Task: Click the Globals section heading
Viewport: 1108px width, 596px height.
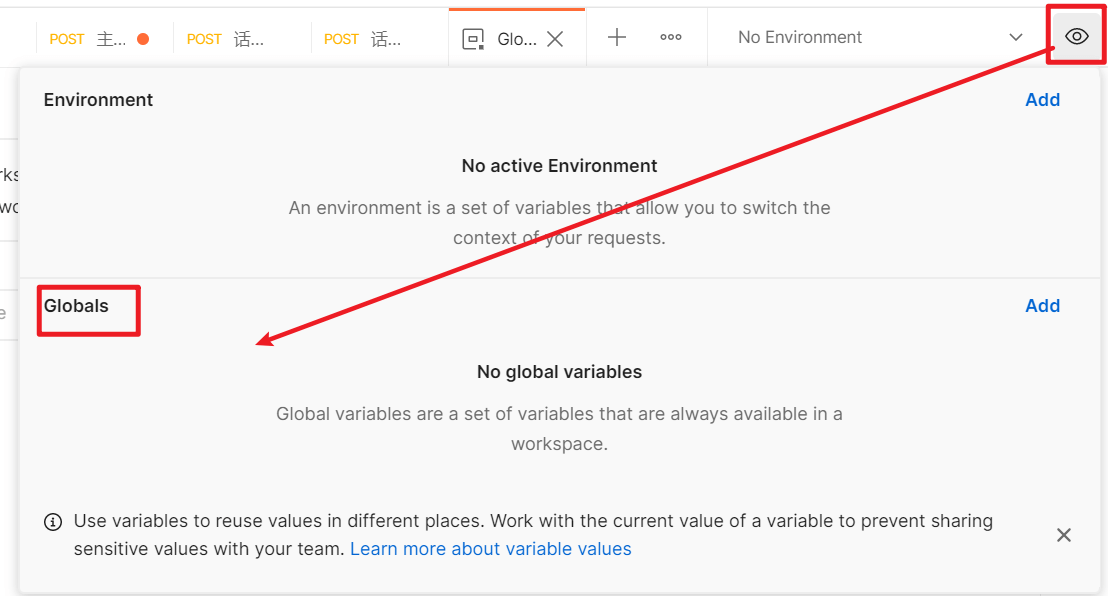Action: pos(76,306)
